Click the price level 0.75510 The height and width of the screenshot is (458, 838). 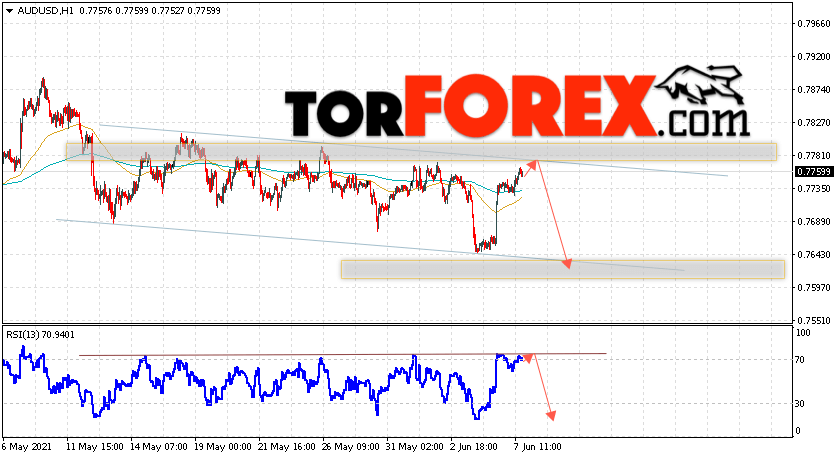click(814, 321)
